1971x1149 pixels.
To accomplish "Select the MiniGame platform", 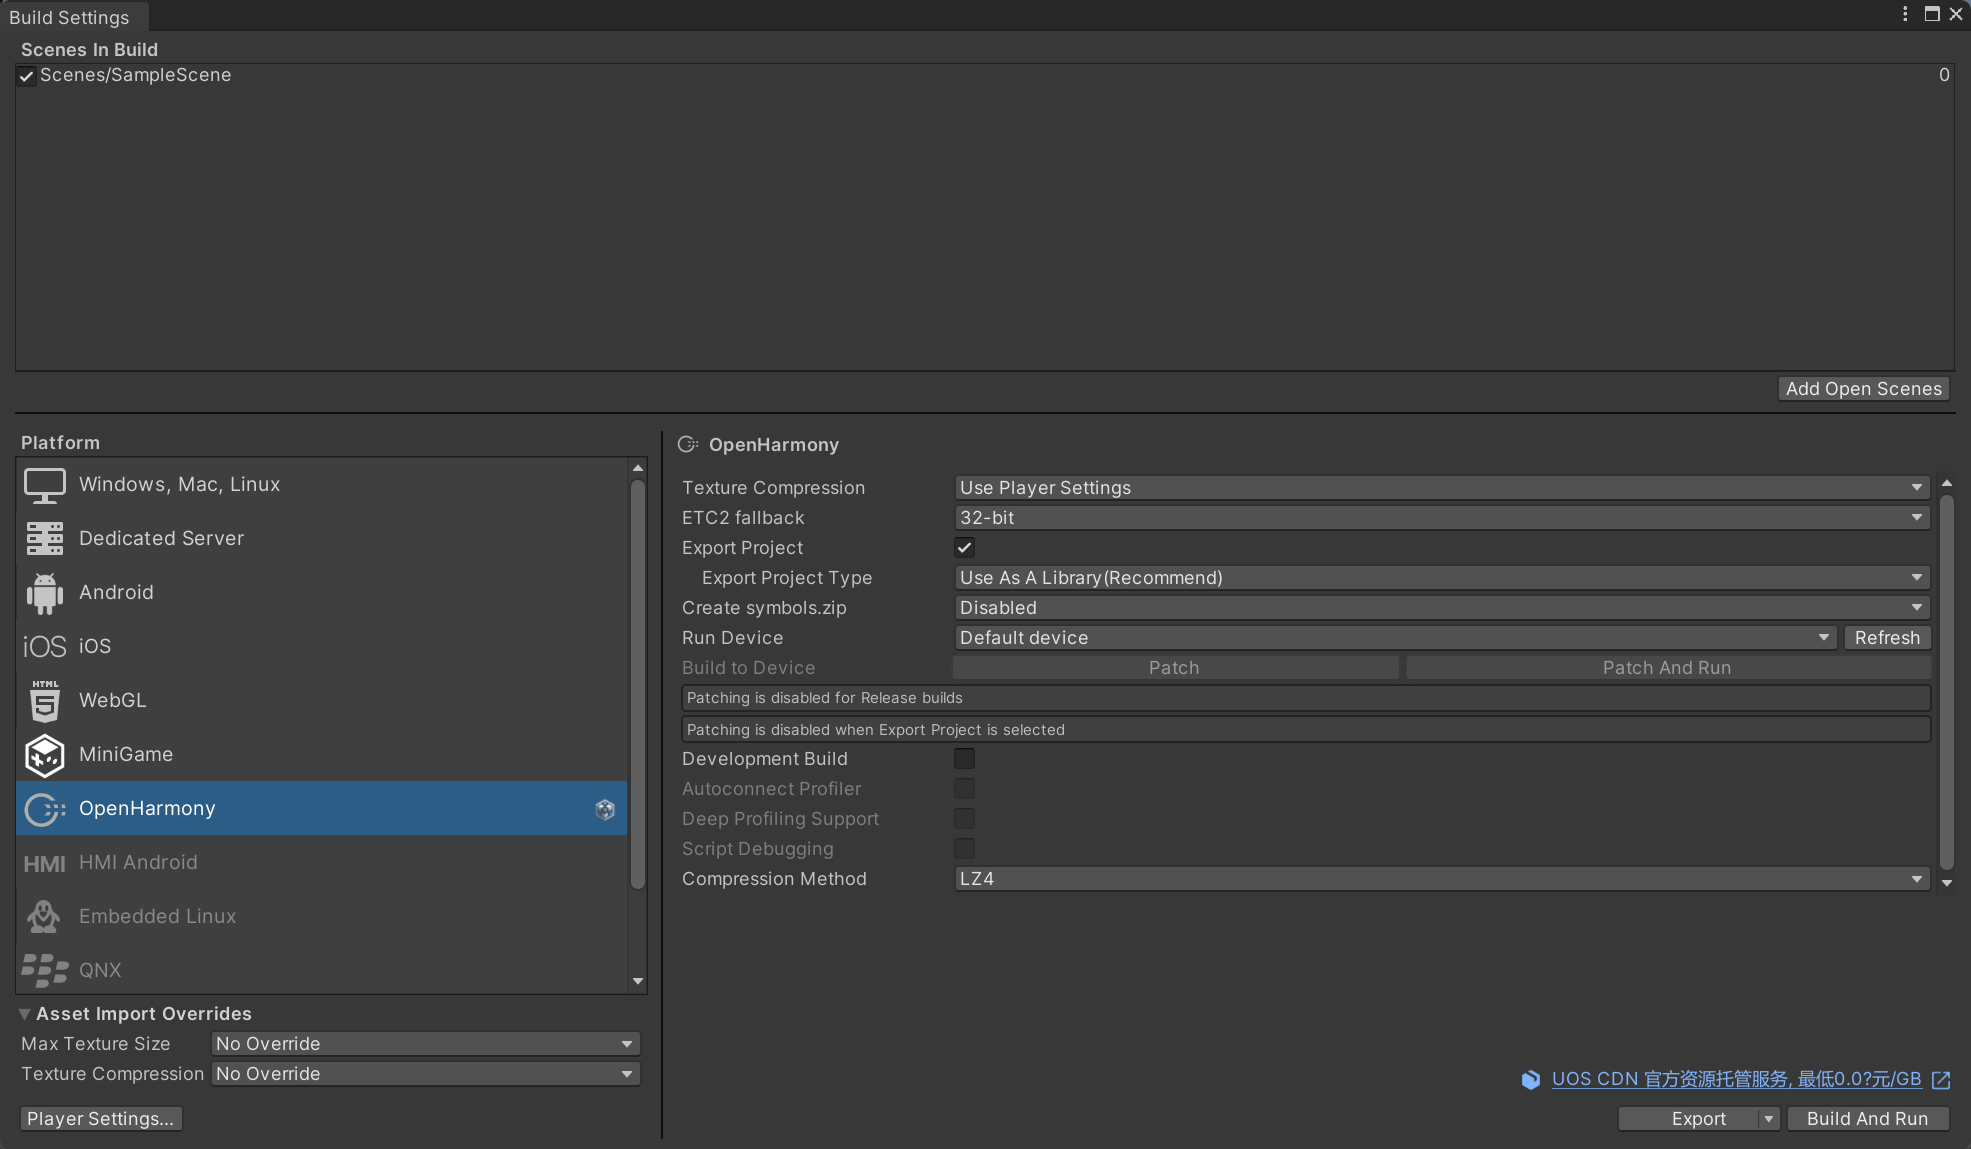I will pos(322,755).
